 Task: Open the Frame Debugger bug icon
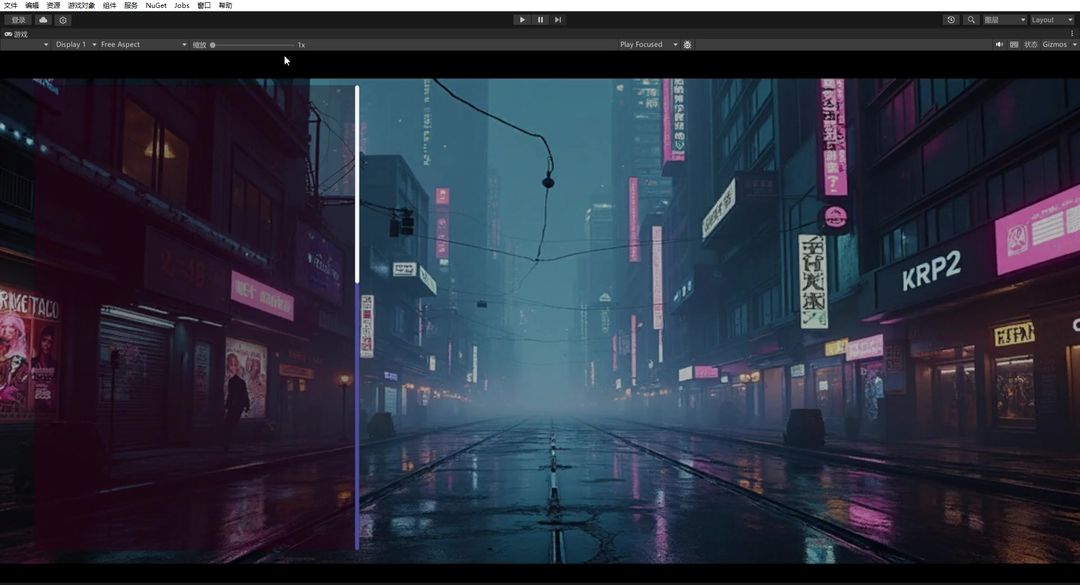pos(687,44)
